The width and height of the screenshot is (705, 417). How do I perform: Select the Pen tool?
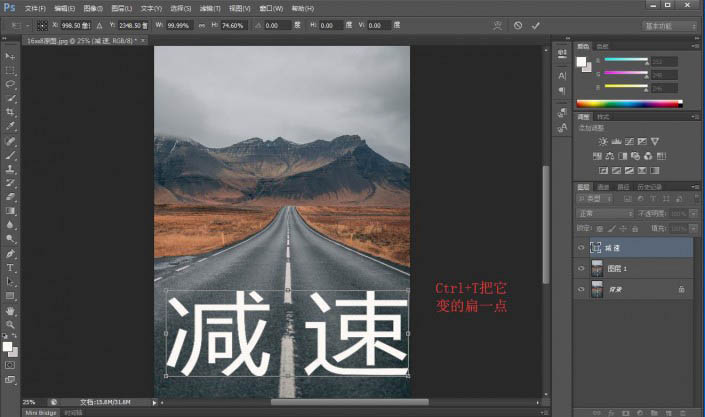(10, 254)
